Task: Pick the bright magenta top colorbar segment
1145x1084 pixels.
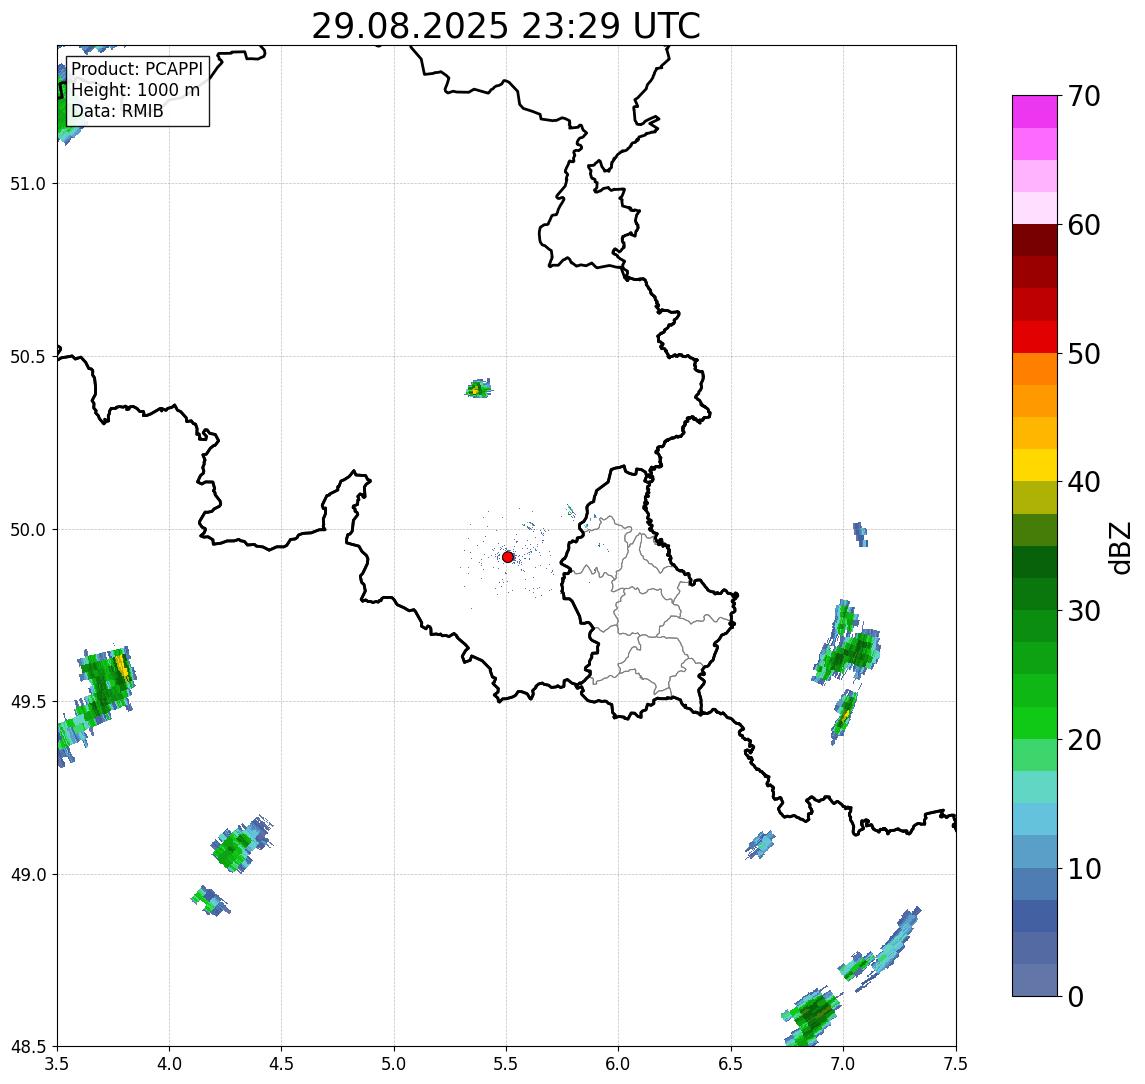Action: click(1035, 112)
